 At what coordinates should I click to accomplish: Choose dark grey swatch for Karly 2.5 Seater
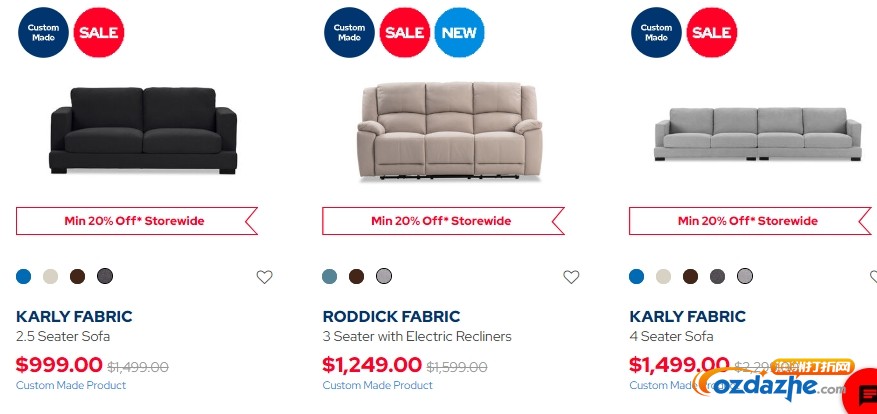pyautogui.click(x=105, y=276)
